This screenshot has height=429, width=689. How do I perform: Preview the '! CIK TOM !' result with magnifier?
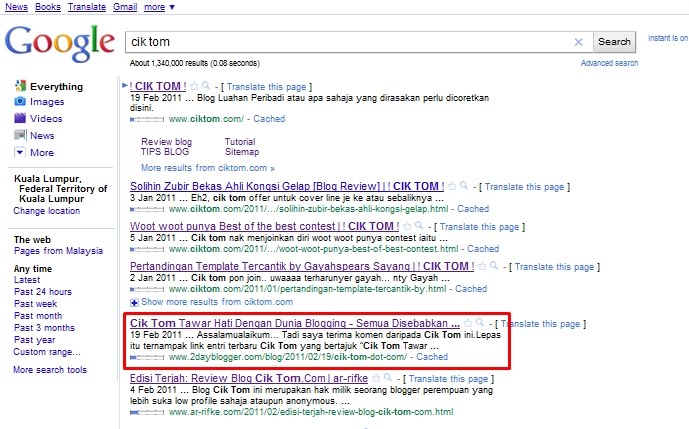206,86
